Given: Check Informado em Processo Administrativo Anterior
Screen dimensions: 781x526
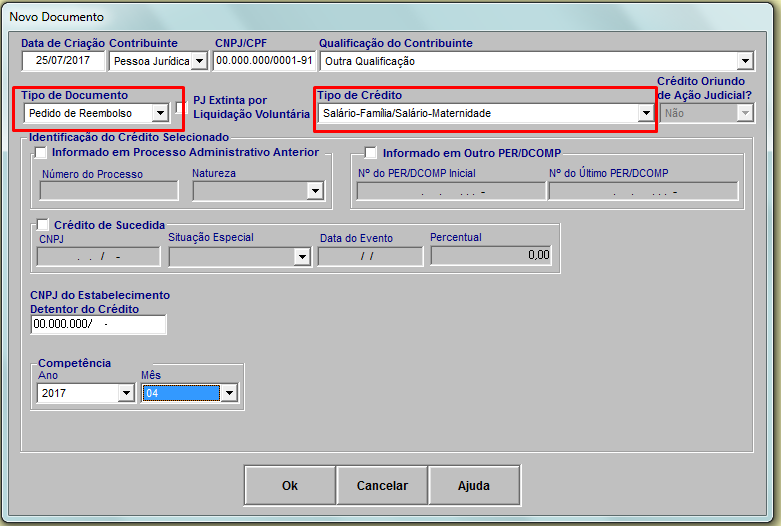Looking at the screenshot, I should click(x=40, y=152).
